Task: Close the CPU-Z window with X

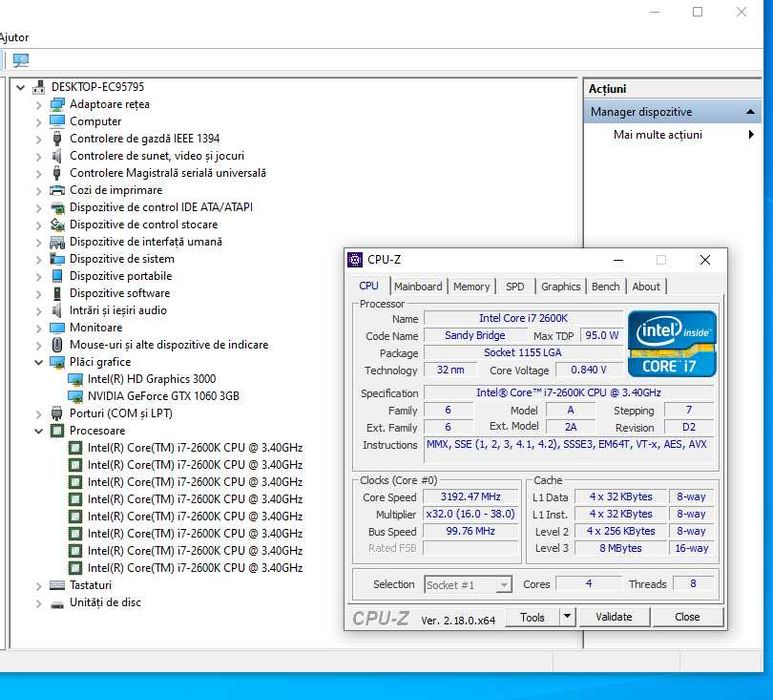Action: point(705,260)
